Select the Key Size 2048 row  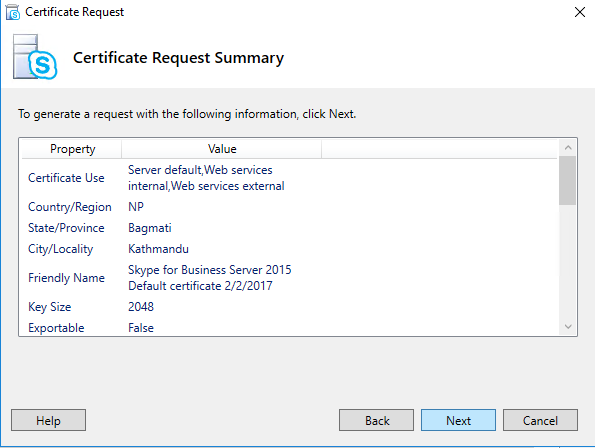point(290,307)
